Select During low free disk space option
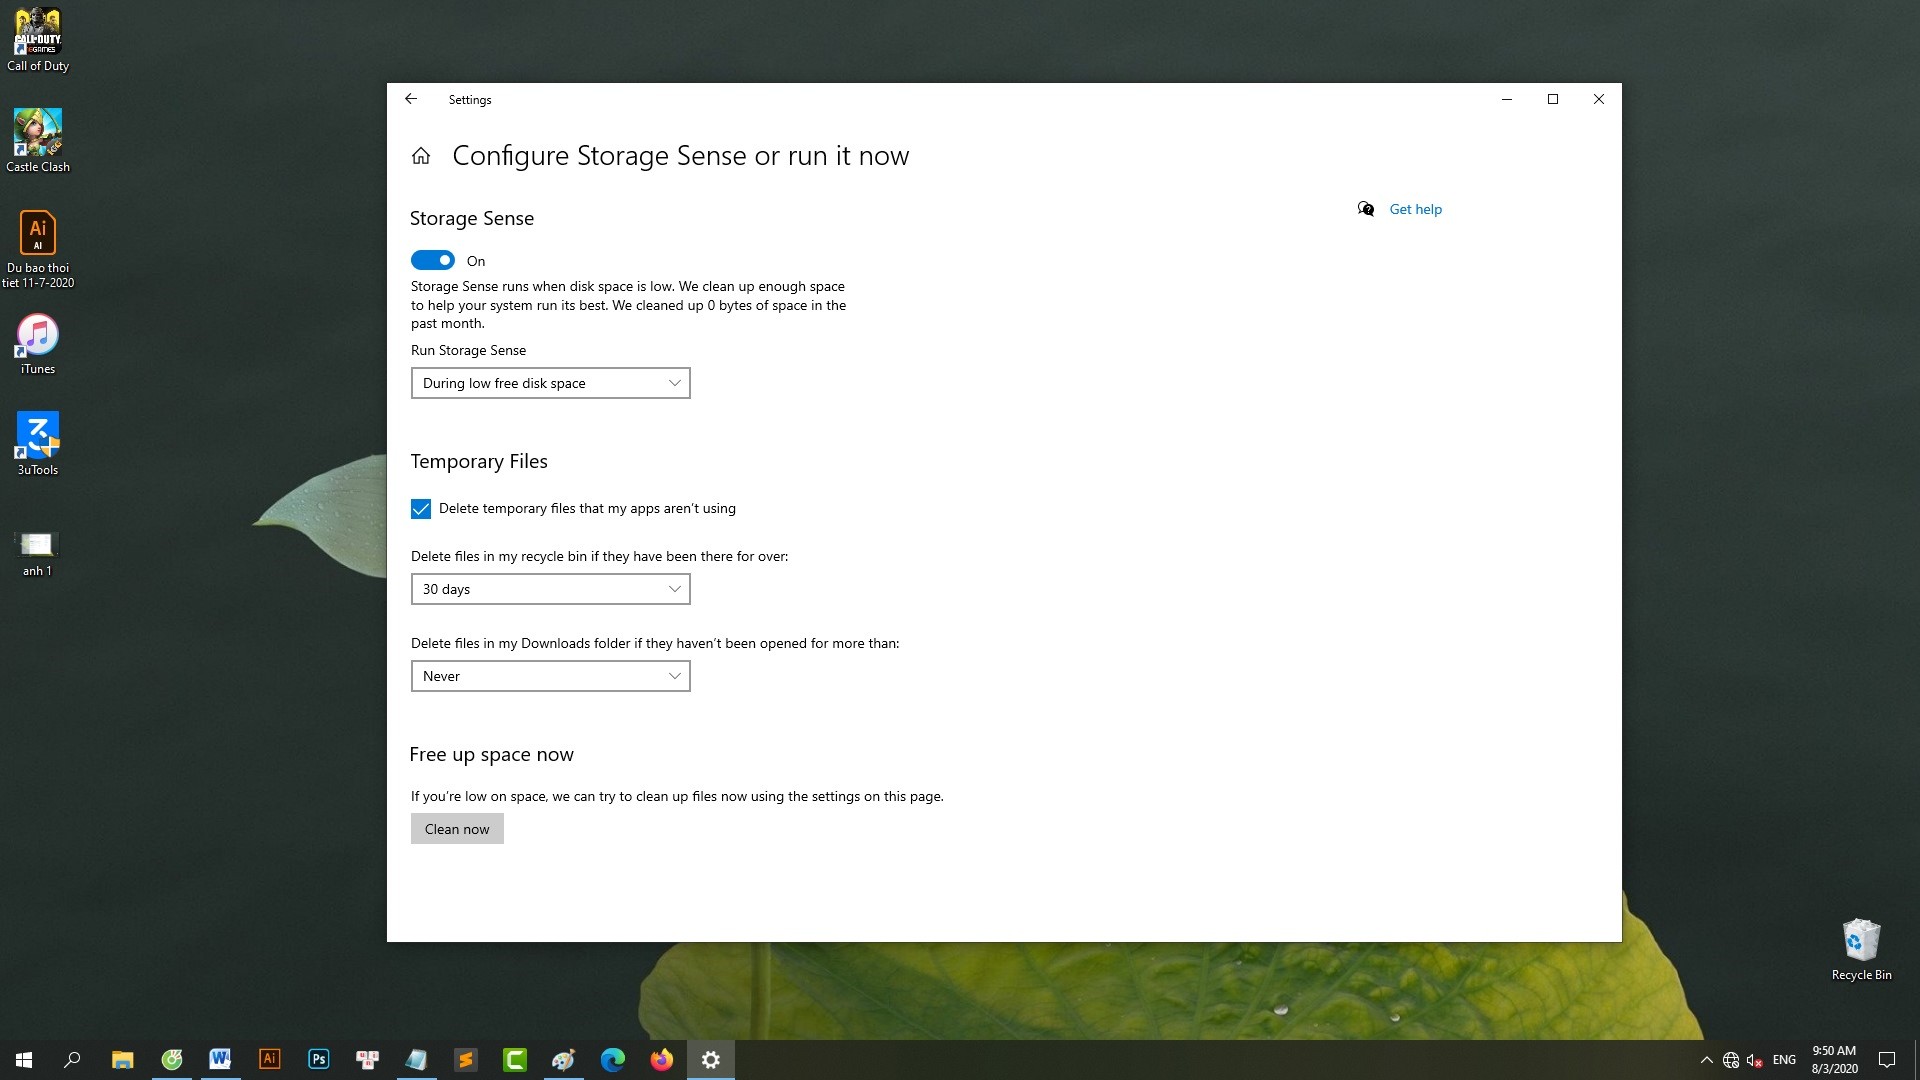This screenshot has height=1080, width=1920. click(x=549, y=382)
